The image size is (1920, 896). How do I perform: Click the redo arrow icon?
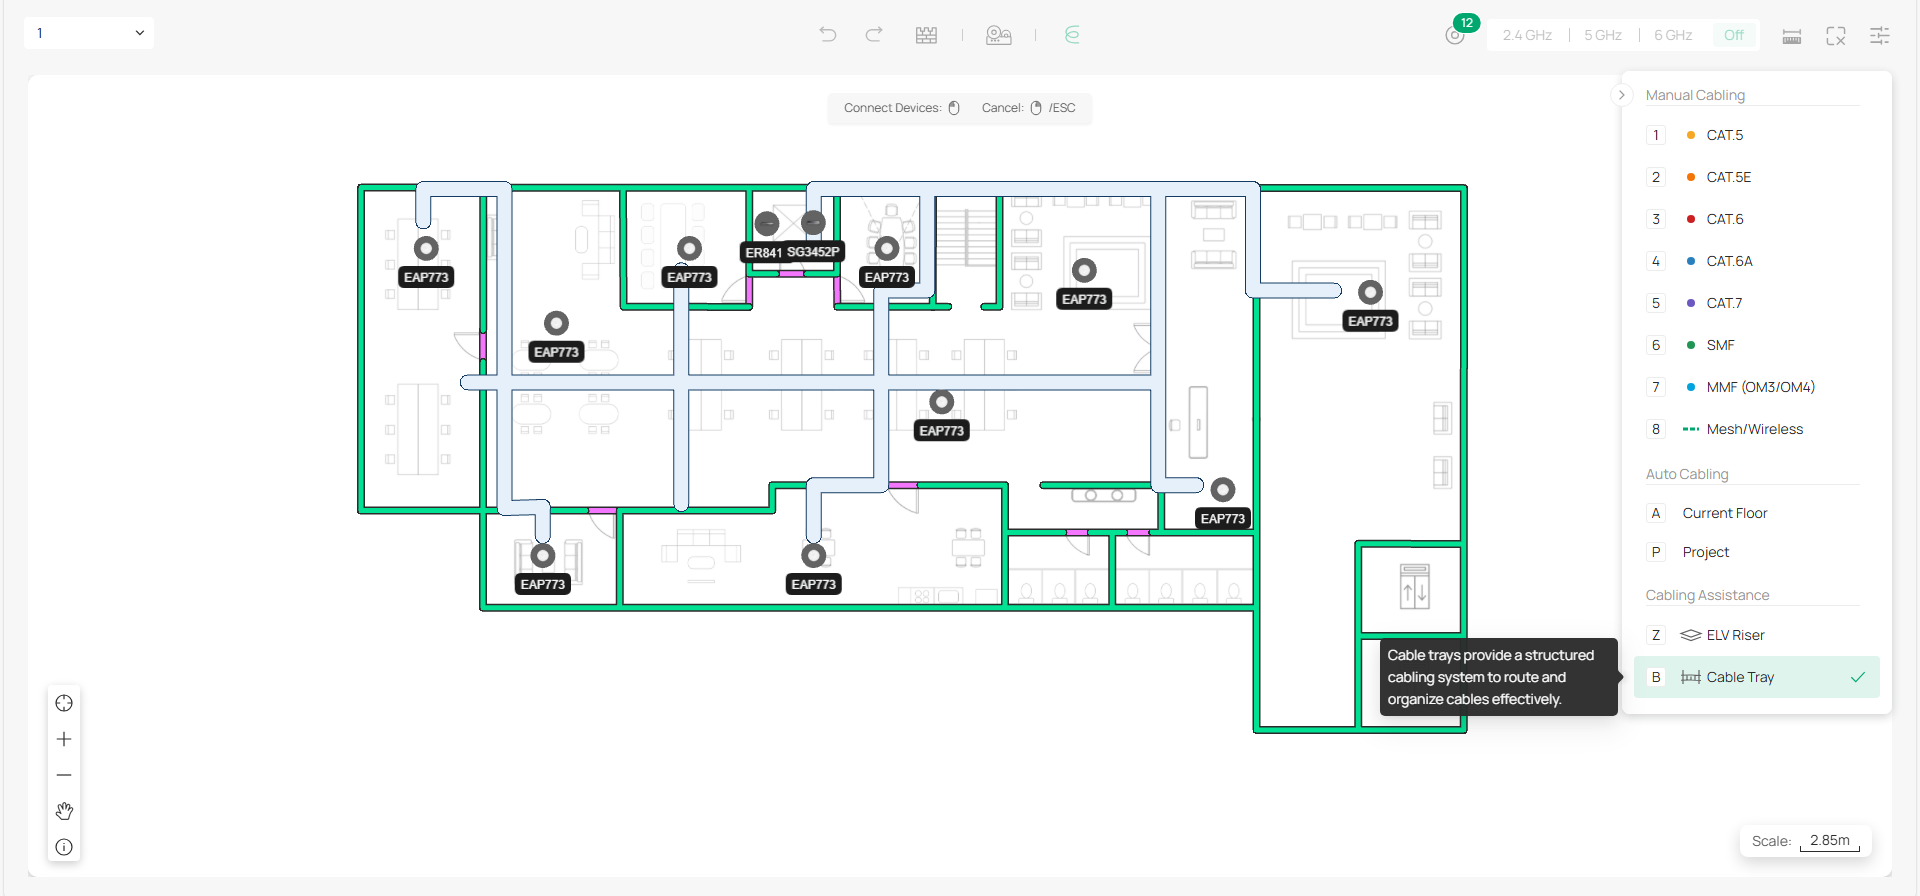pyautogui.click(x=874, y=35)
